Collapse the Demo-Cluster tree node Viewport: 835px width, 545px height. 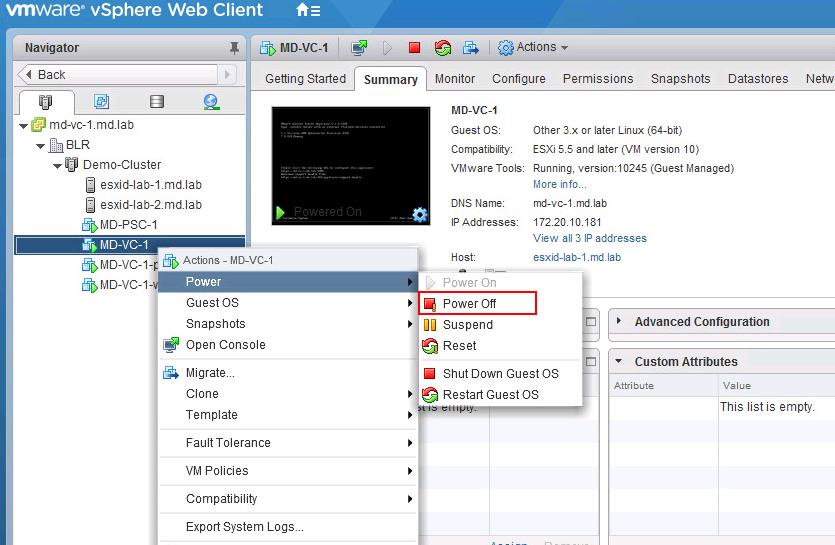(x=58, y=166)
